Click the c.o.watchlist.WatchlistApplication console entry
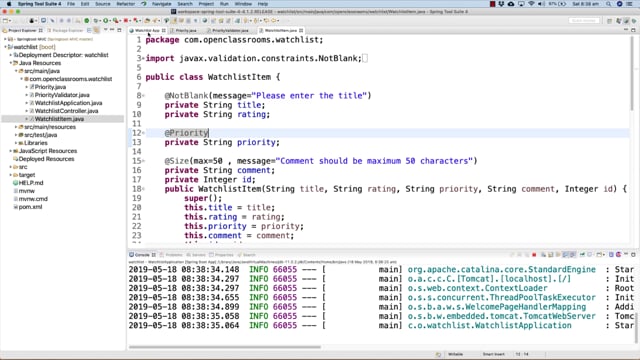Screen dimensions: 640x360 (489, 326)
